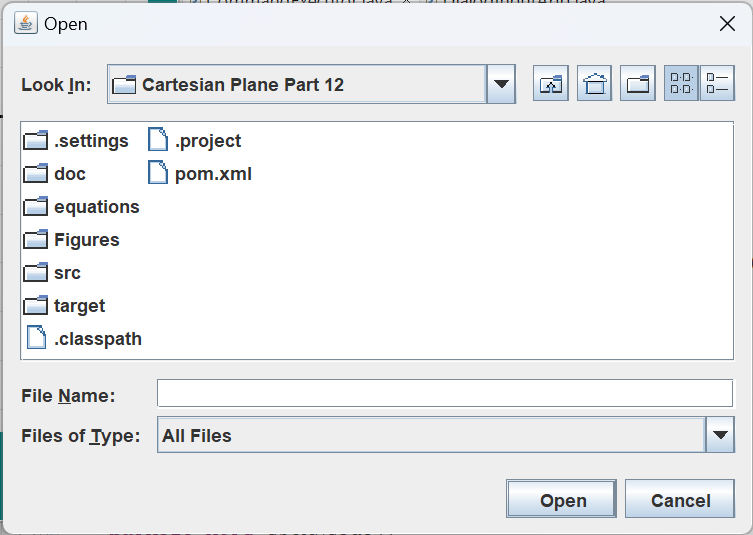
Task: Open the Files of Type dropdown arrow
Action: 720,435
